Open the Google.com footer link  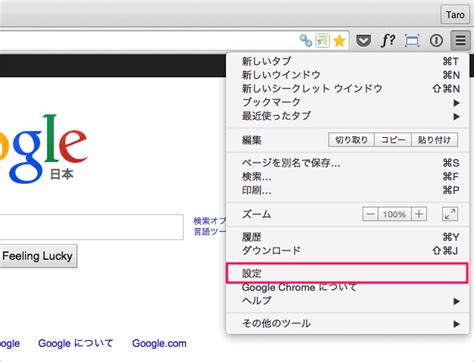click(x=159, y=343)
